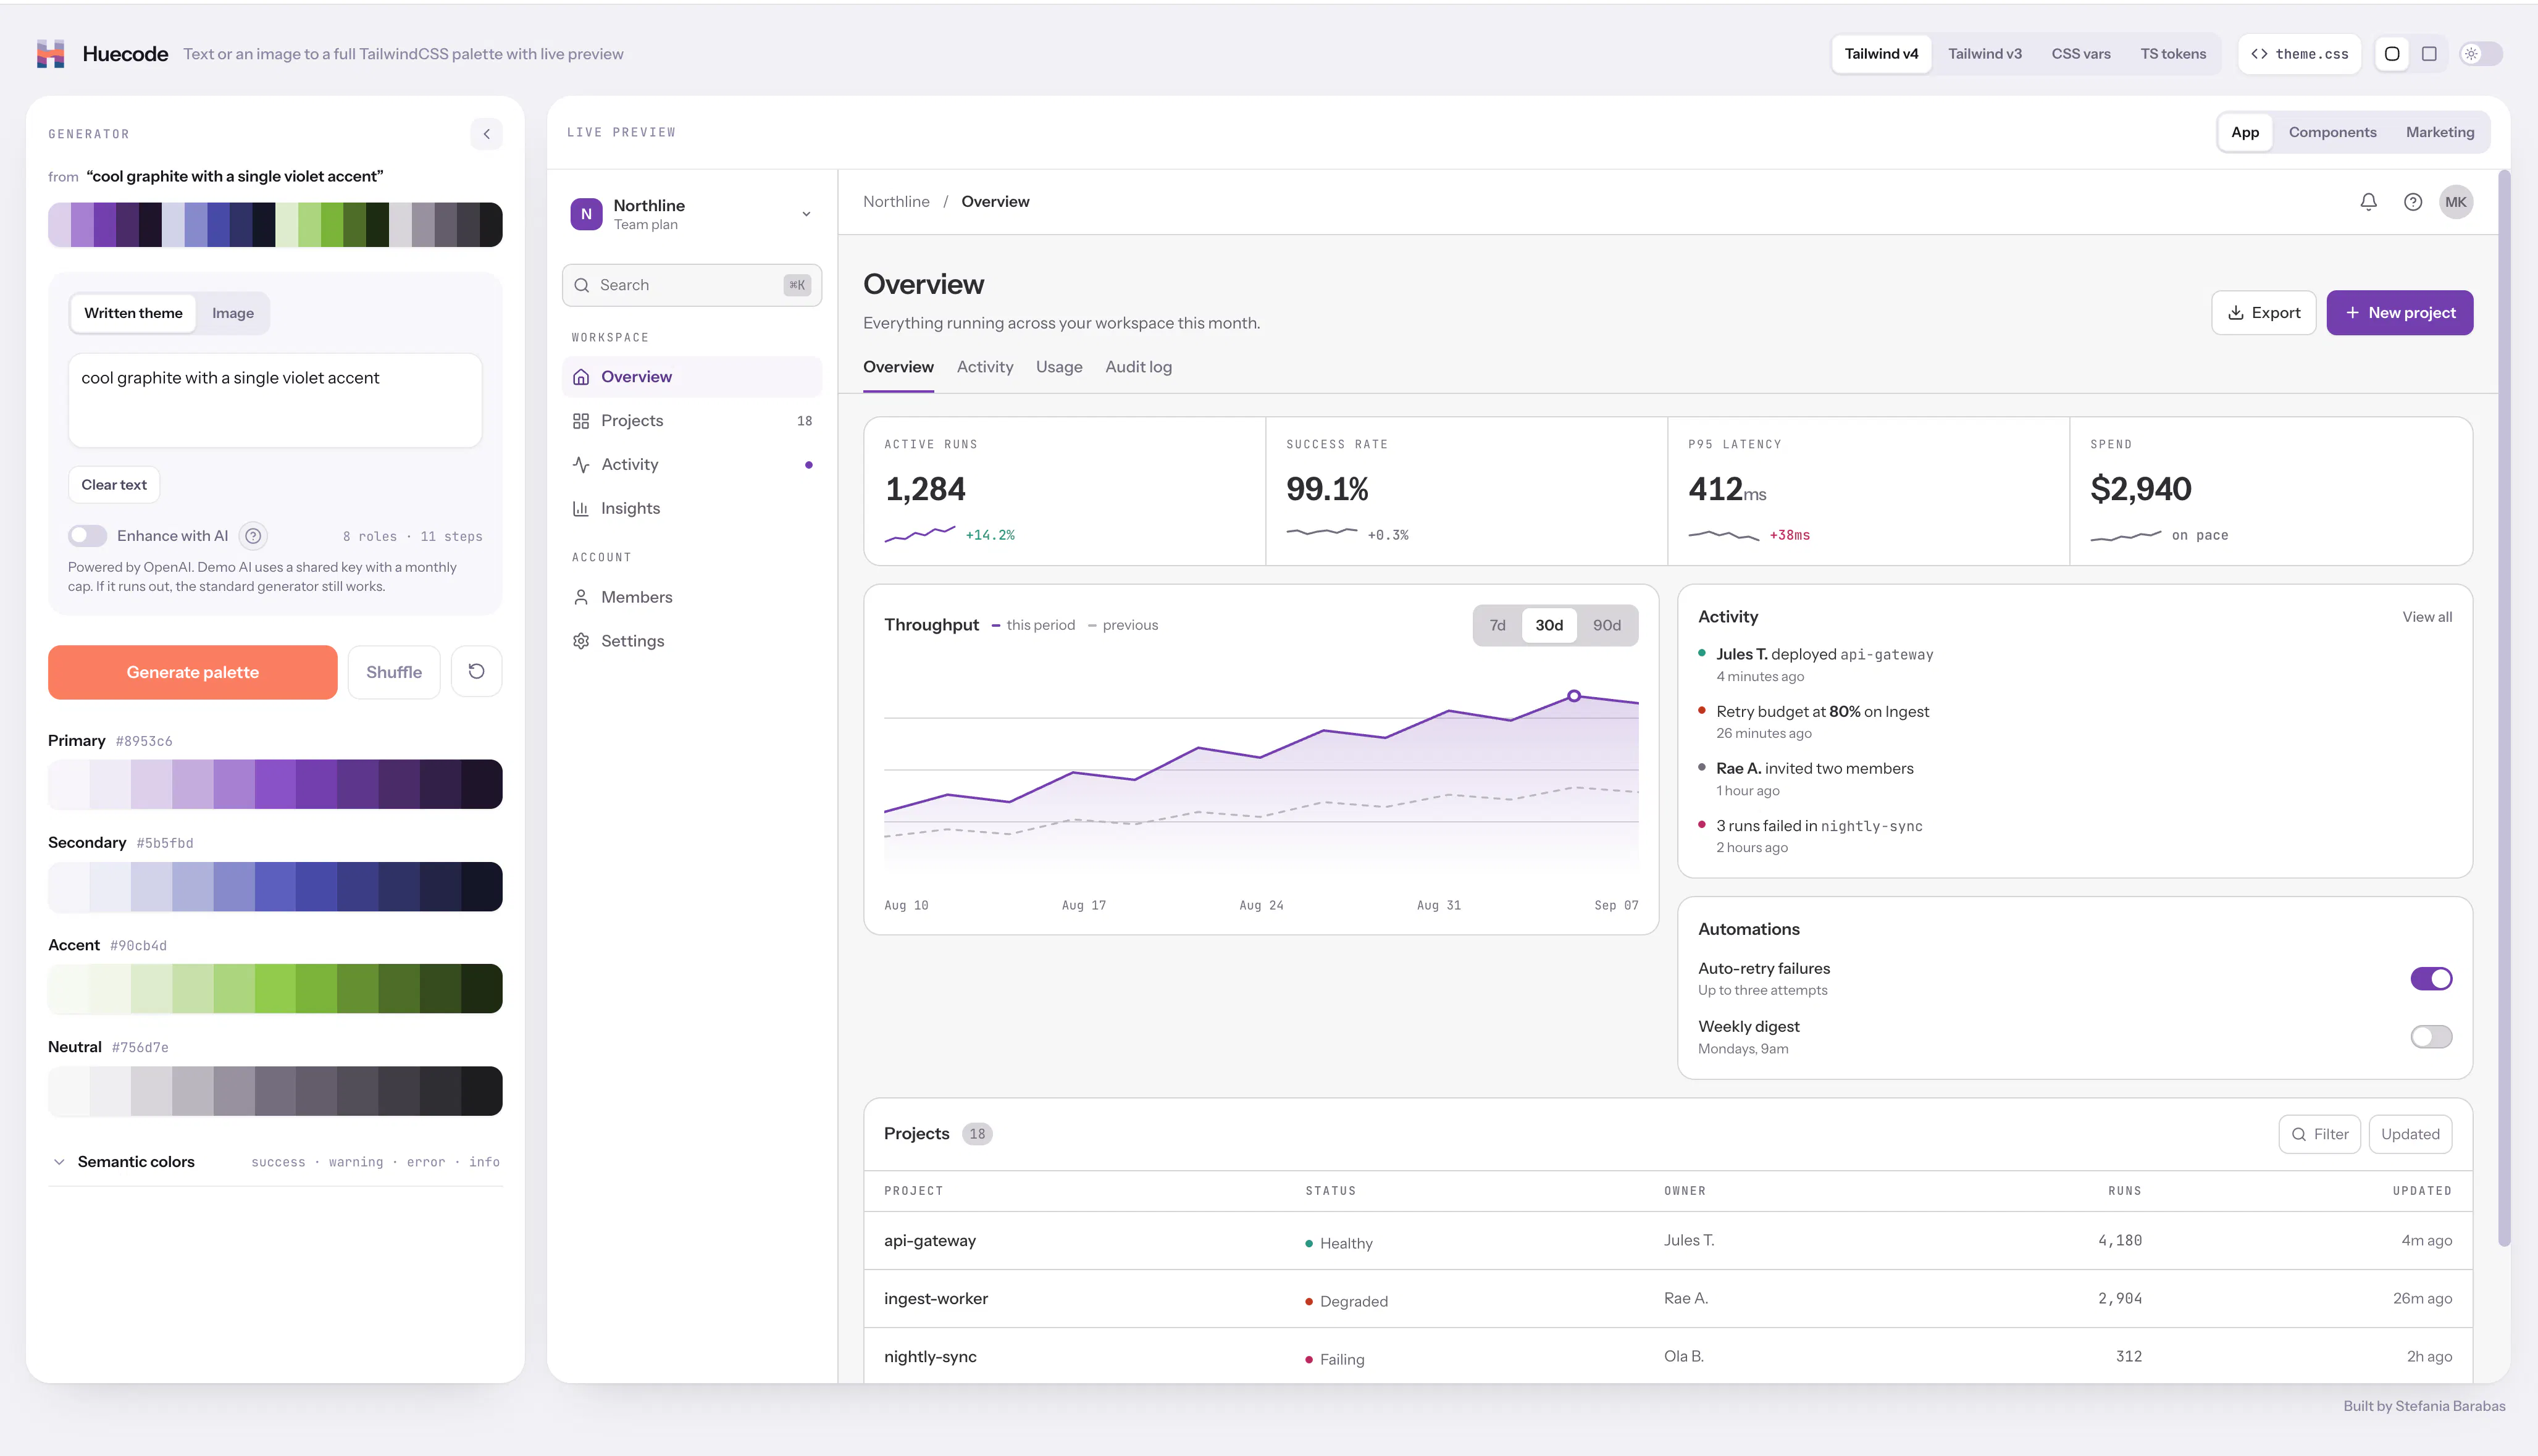Viewport: 2538px width, 1456px height.
Task: Click the Northline N workspace logo
Action: 586,214
